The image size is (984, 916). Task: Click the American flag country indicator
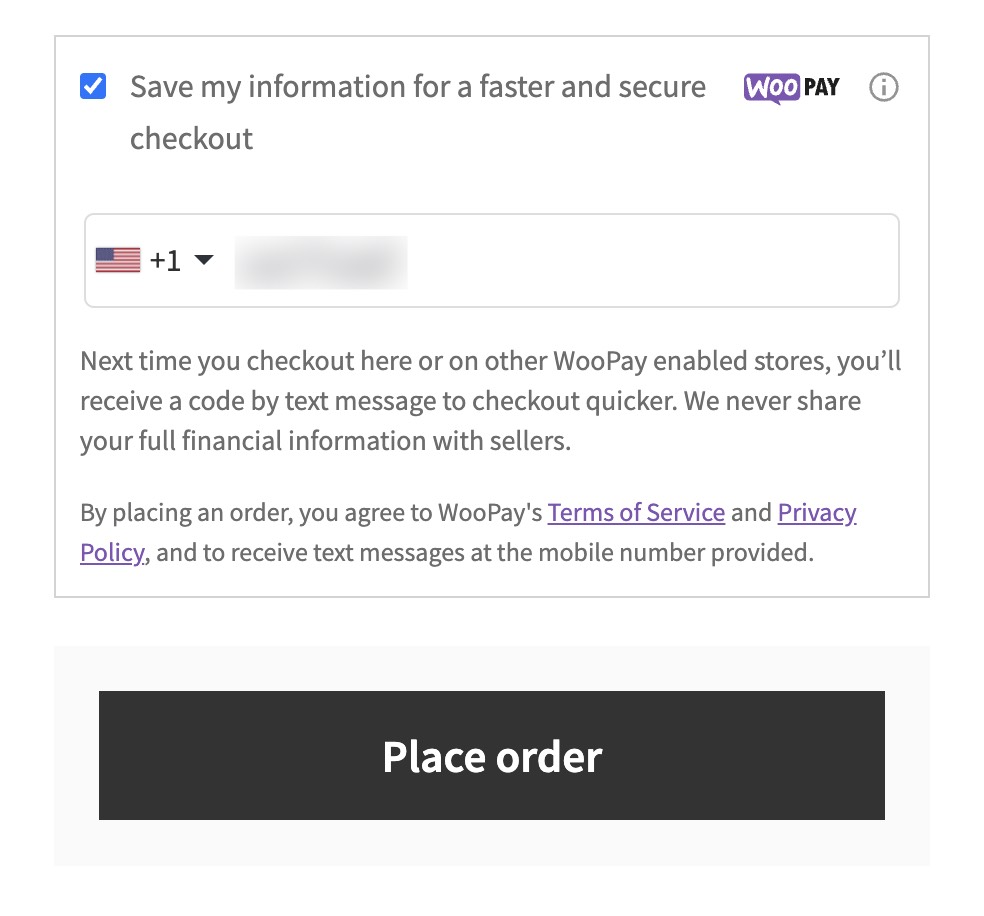[117, 259]
